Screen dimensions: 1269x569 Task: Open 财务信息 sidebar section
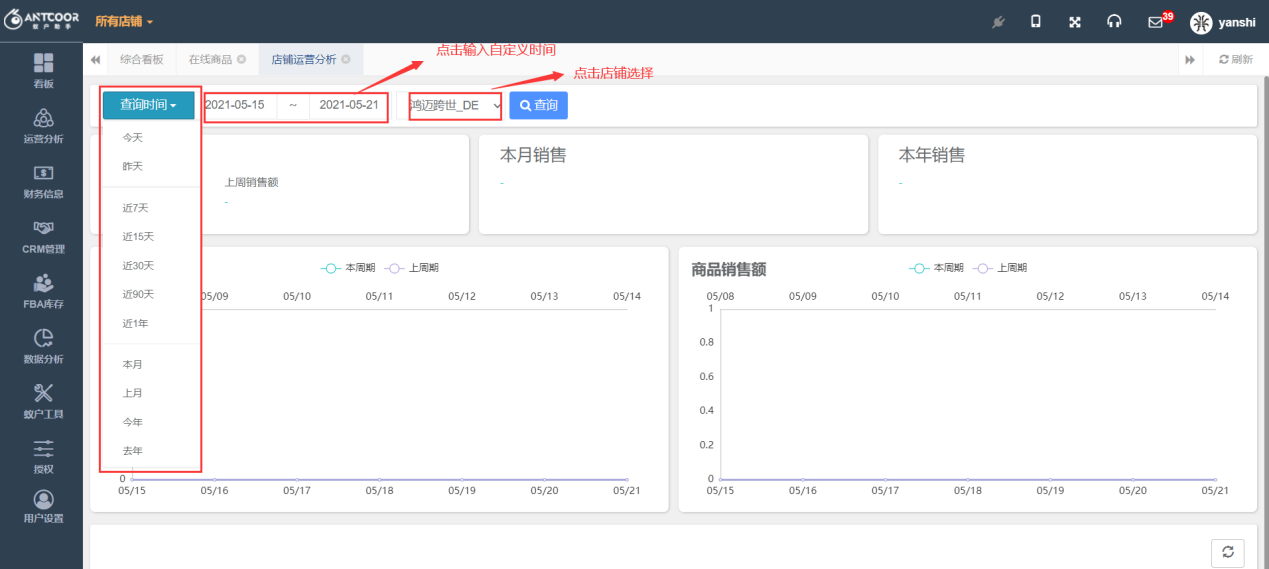pos(43,182)
